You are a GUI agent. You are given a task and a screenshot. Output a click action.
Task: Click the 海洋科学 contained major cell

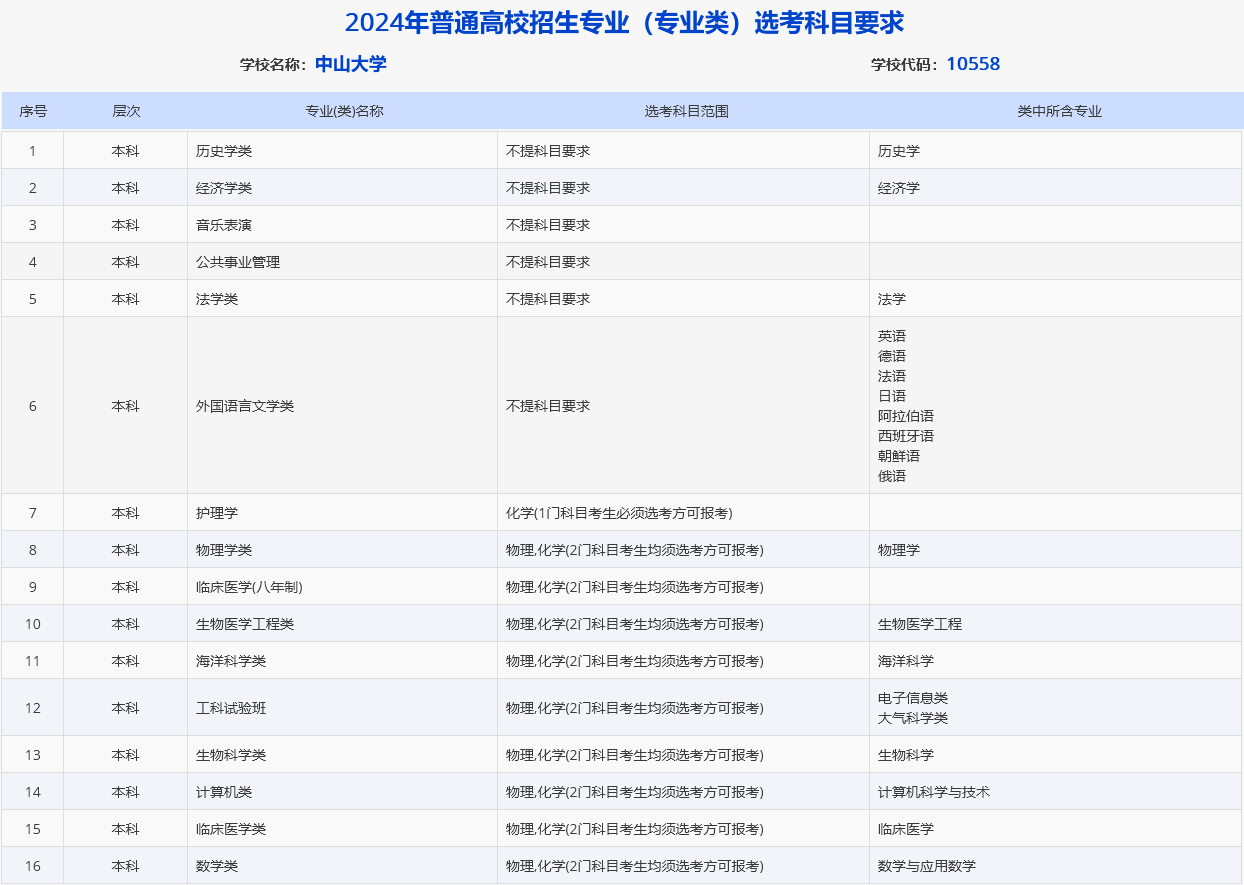[1056, 661]
